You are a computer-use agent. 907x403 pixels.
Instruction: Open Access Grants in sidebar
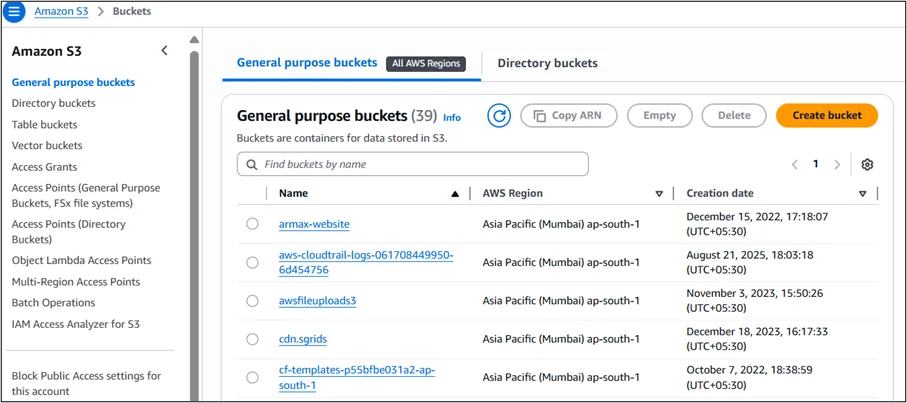45,167
